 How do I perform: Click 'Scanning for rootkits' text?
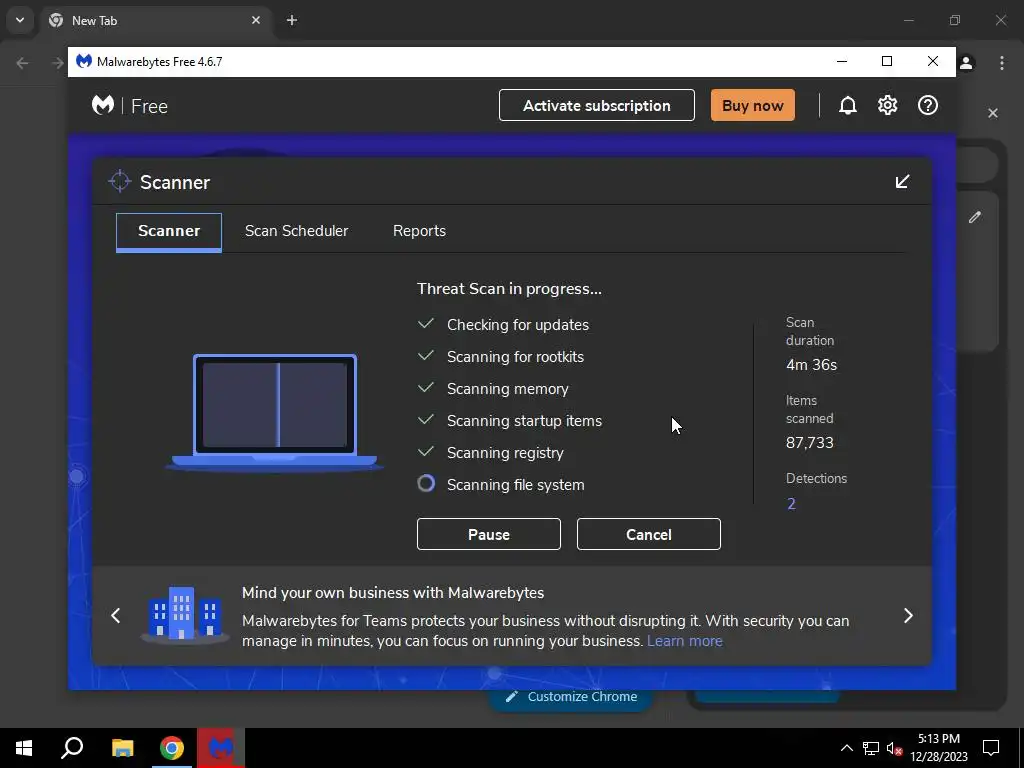coord(515,357)
